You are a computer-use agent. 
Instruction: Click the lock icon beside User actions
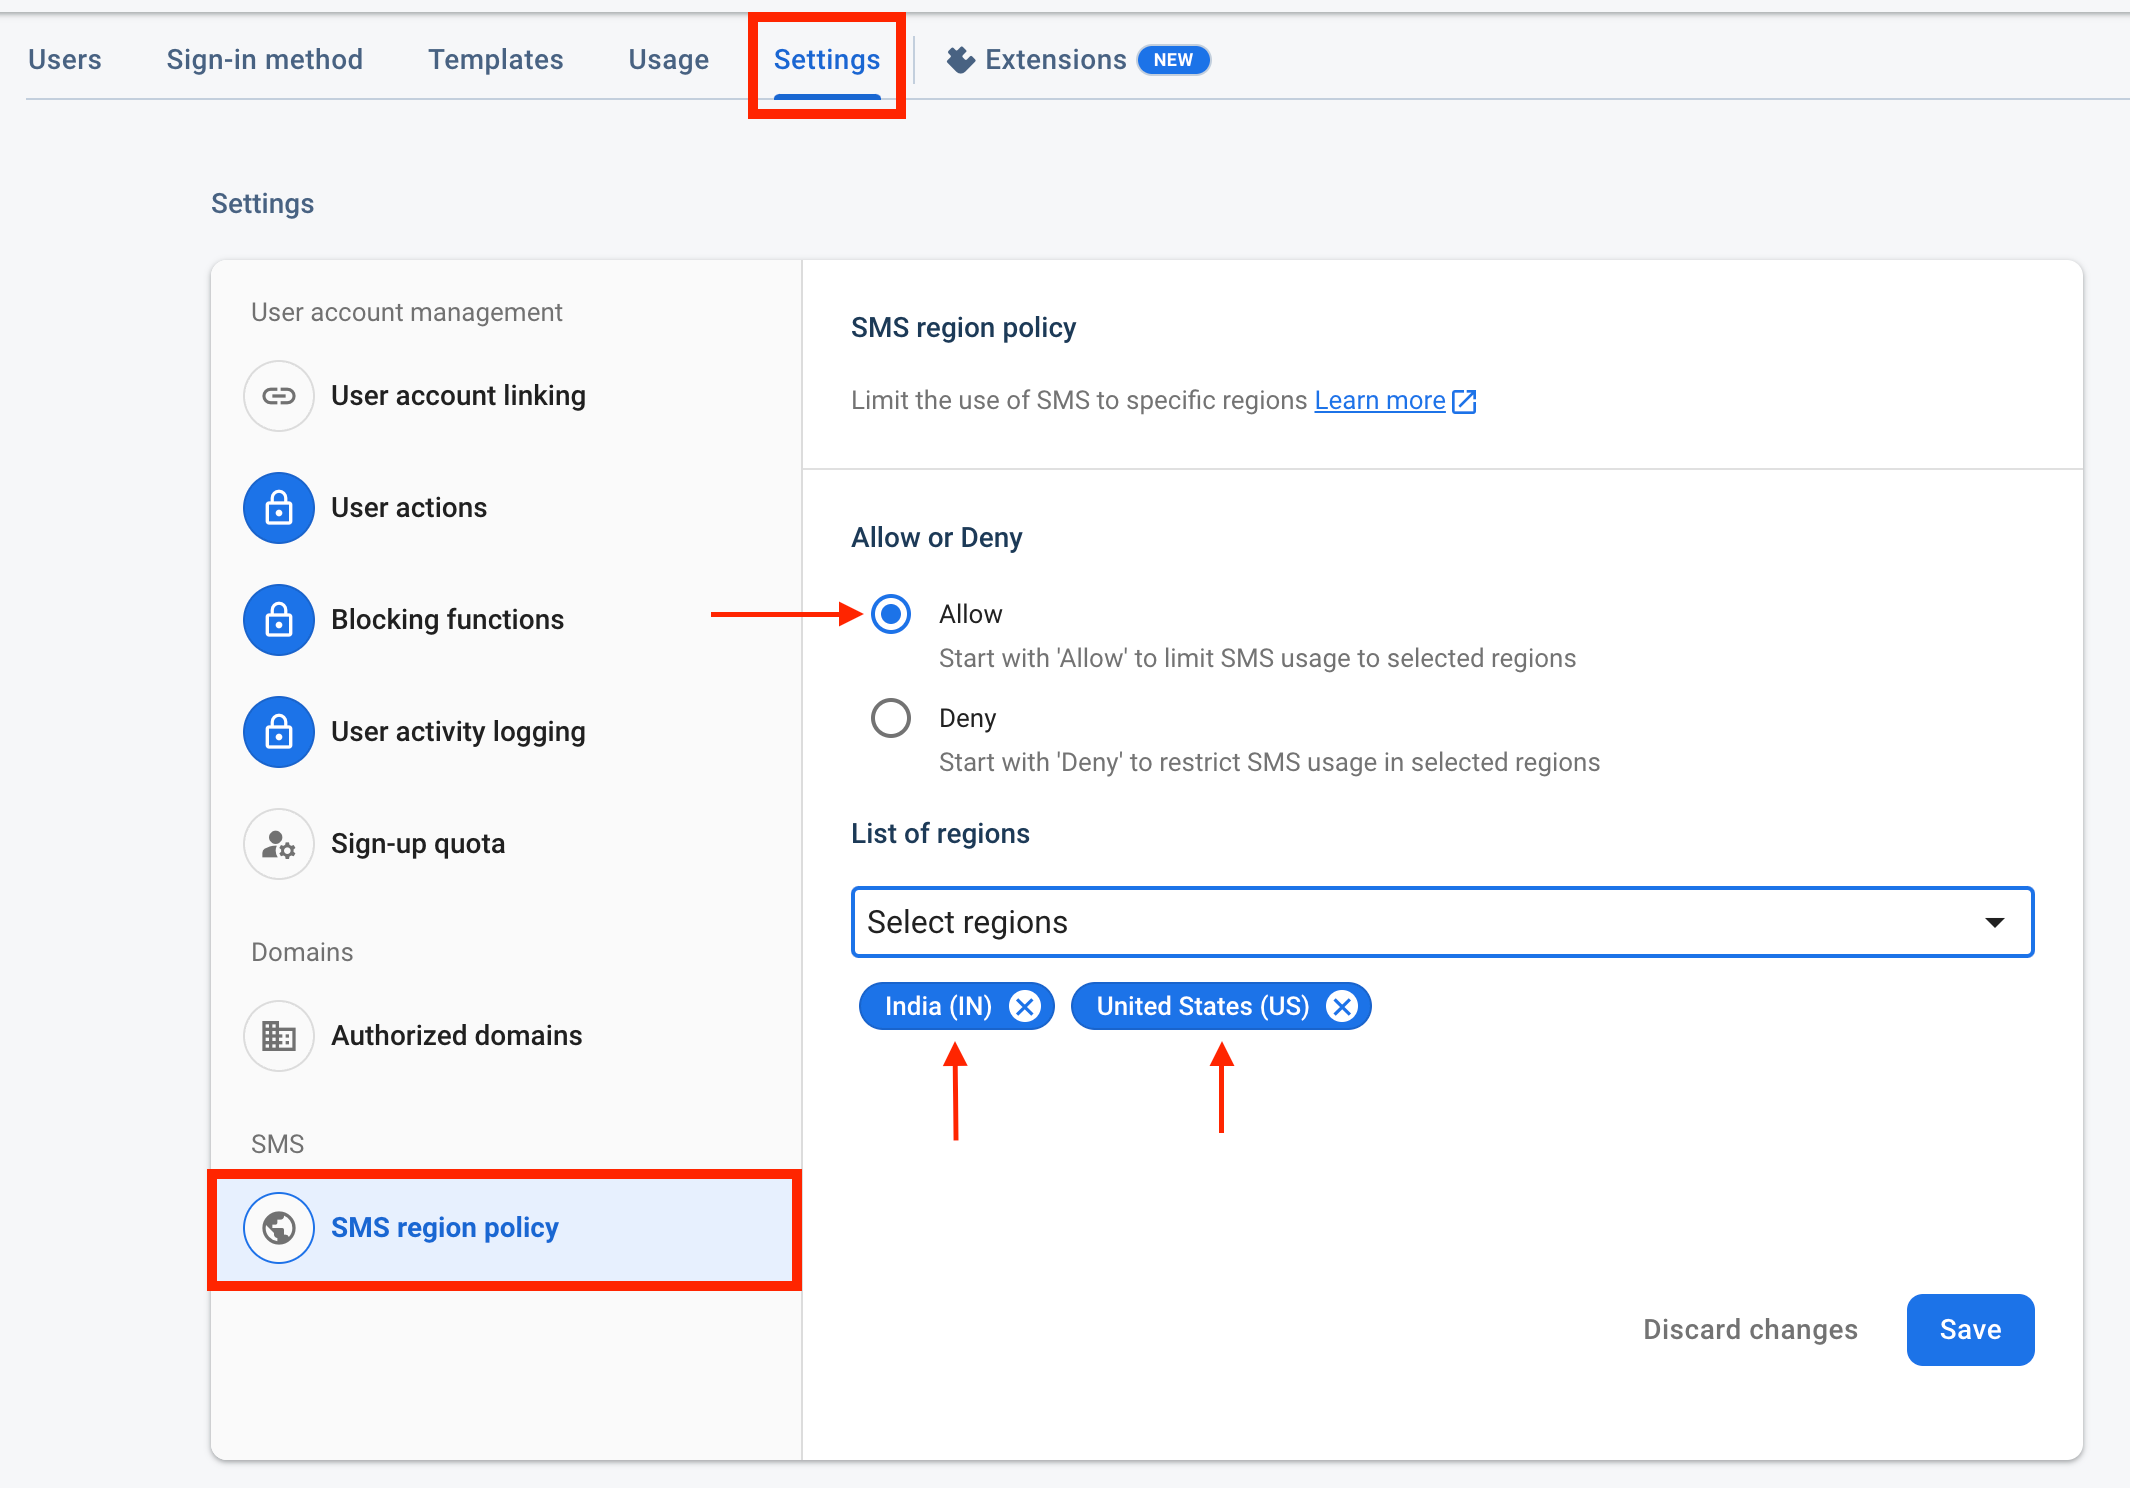[x=279, y=508]
